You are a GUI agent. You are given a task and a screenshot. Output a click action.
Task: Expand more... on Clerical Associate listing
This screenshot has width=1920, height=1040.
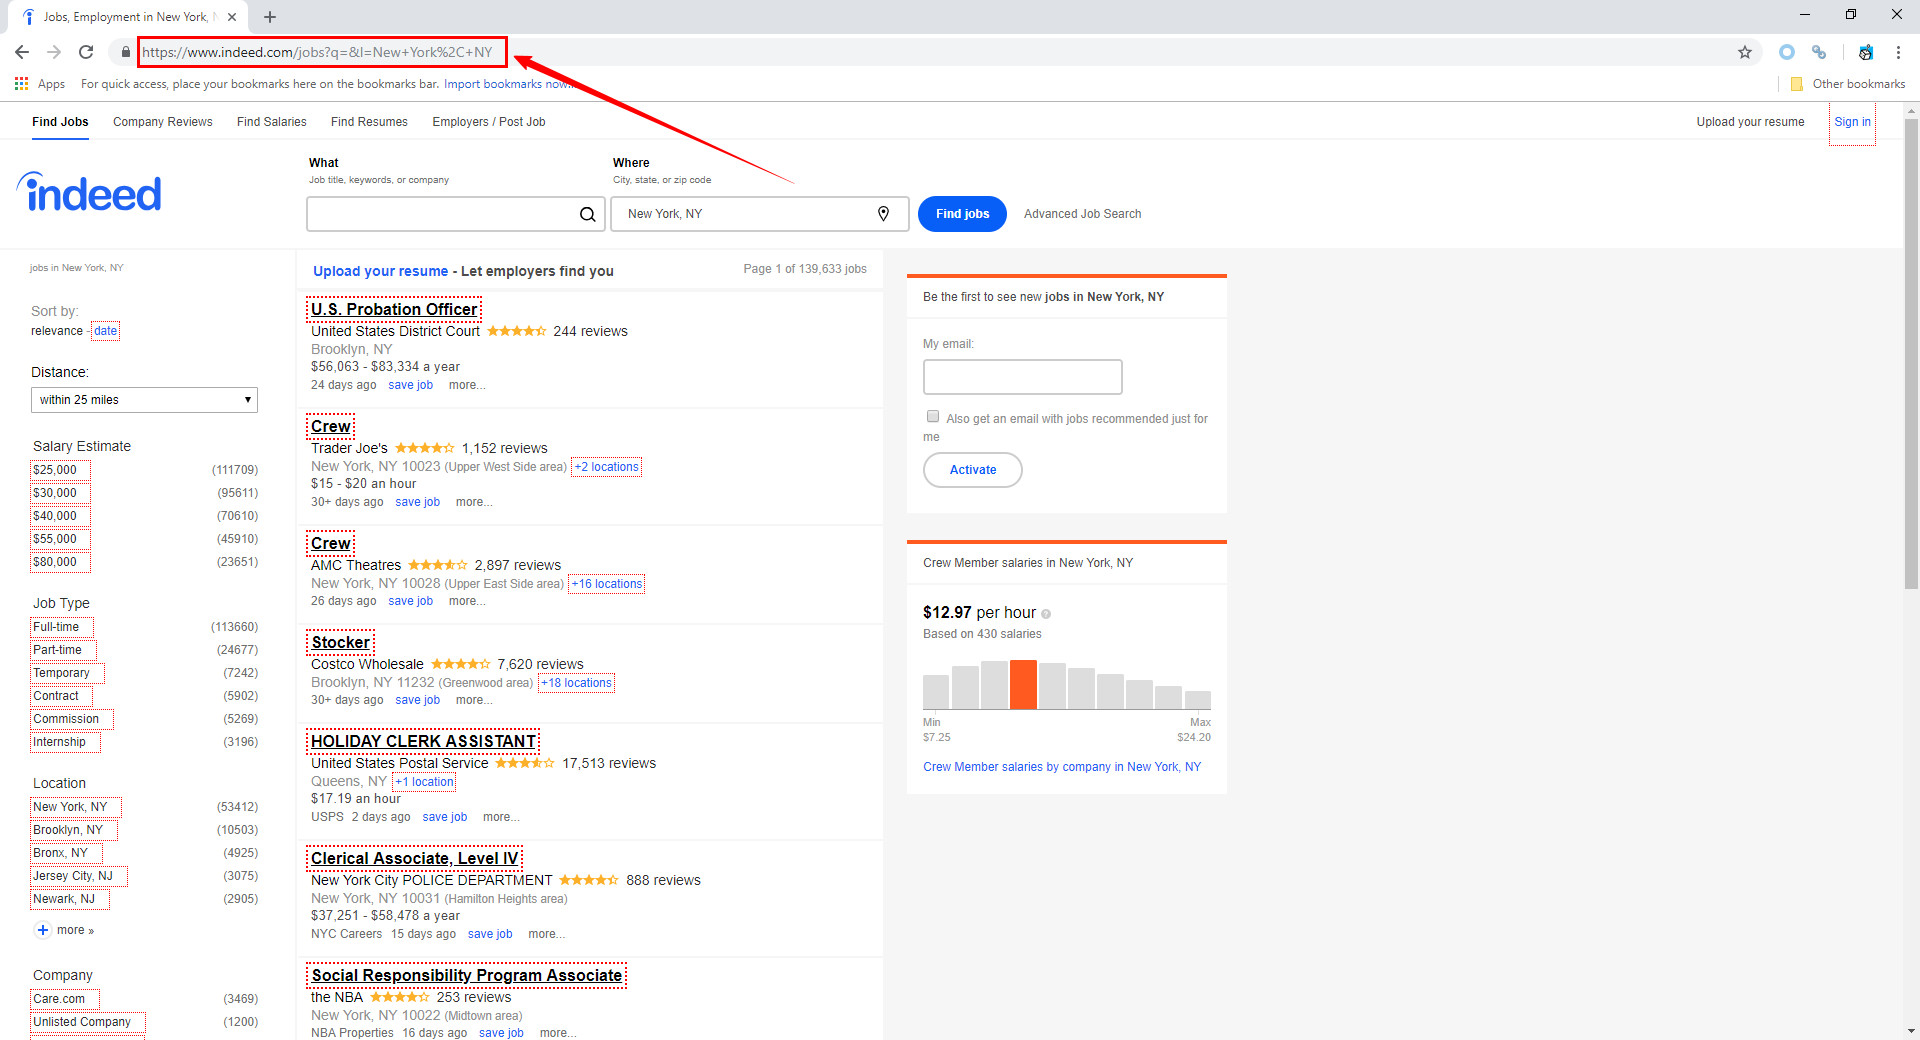(547, 934)
